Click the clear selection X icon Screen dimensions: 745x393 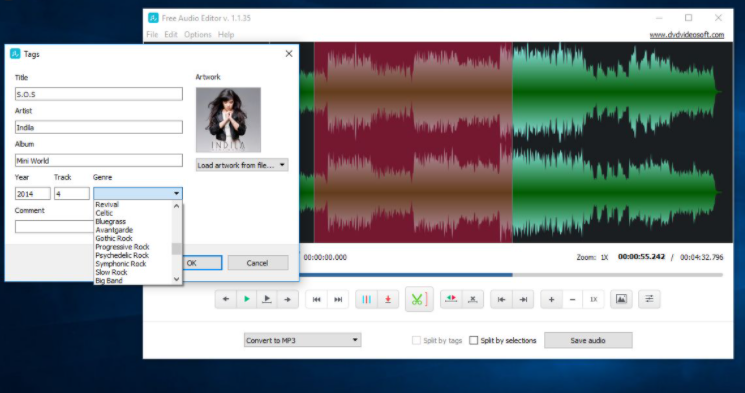coord(472,299)
